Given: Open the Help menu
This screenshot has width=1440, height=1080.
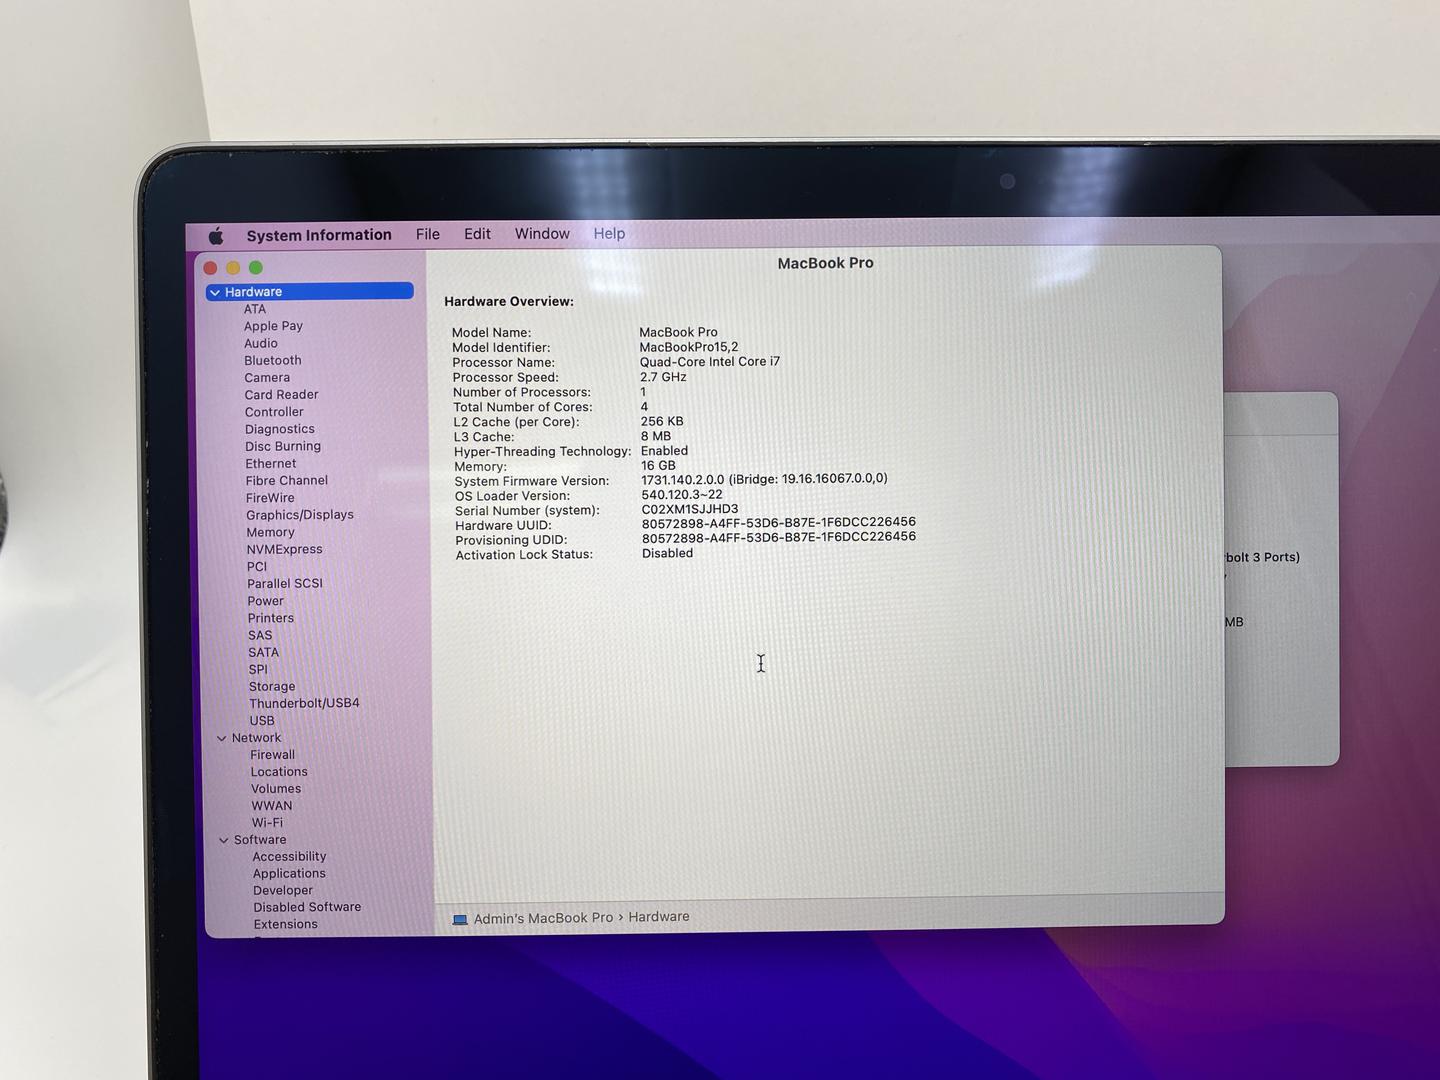Looking at the screenshot, I should click(x=609, y=234).
